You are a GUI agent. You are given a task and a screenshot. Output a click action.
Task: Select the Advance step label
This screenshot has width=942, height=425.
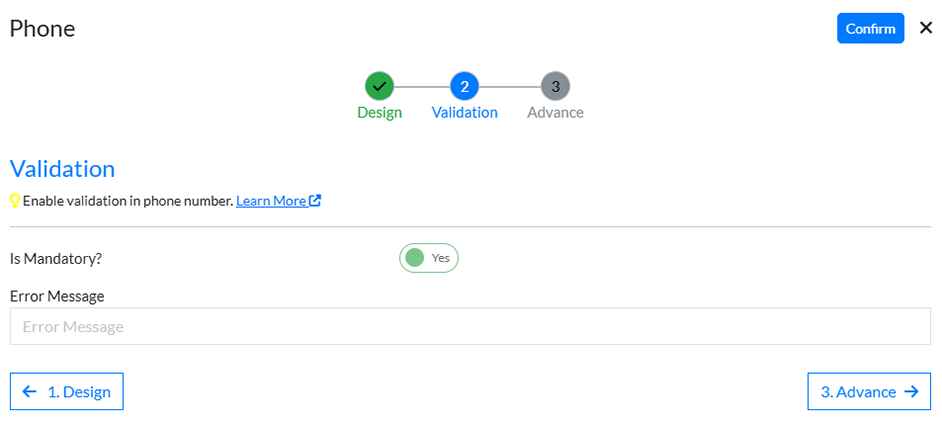point(555,112)
